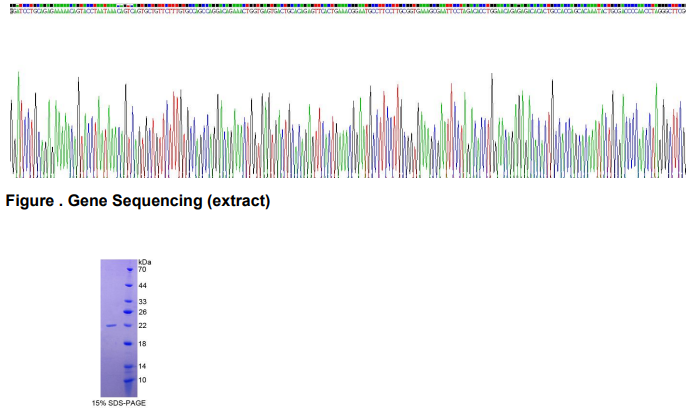Click the "15% SDS-PAGE" label under gel
Viewport: 691px width, 408px height.
tap(119, 403)
